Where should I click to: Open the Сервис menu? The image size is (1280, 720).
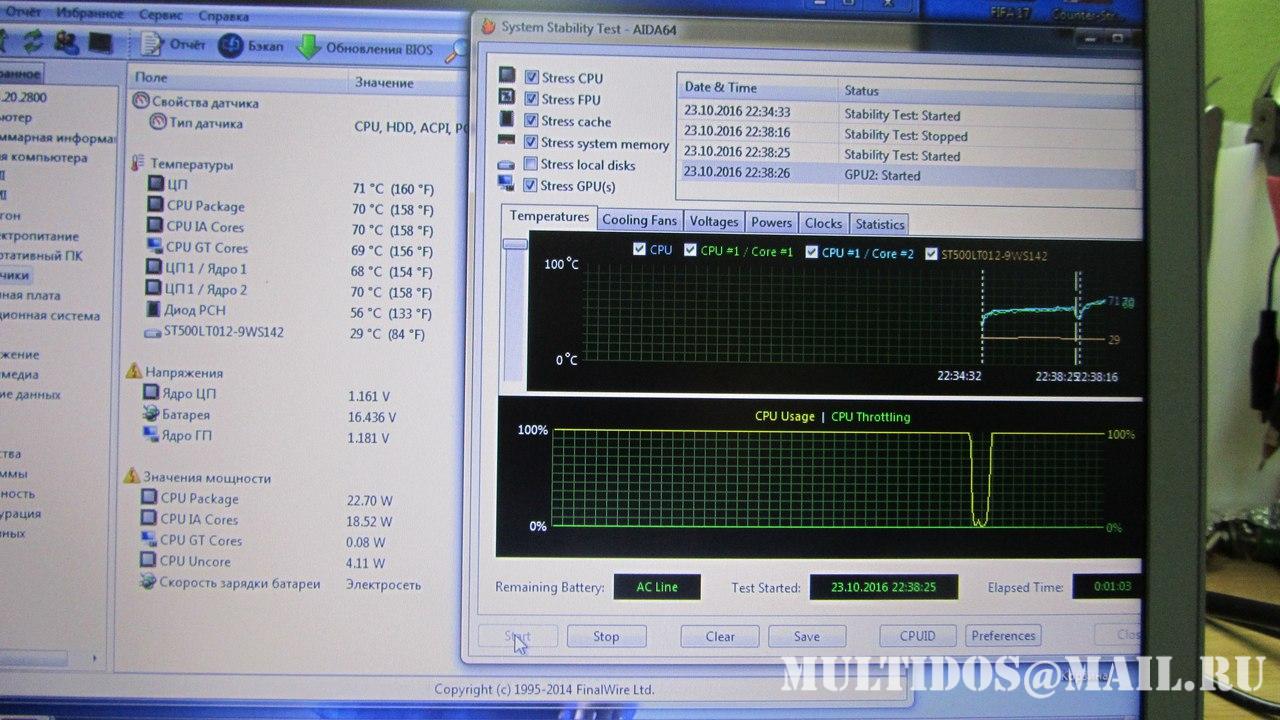pos(161,16)
